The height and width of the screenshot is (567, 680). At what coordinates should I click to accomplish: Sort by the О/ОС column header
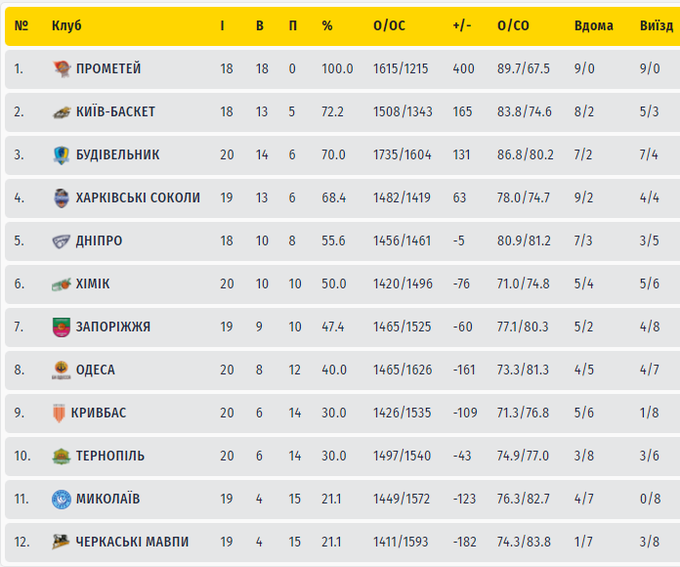[x=388, y=26]
